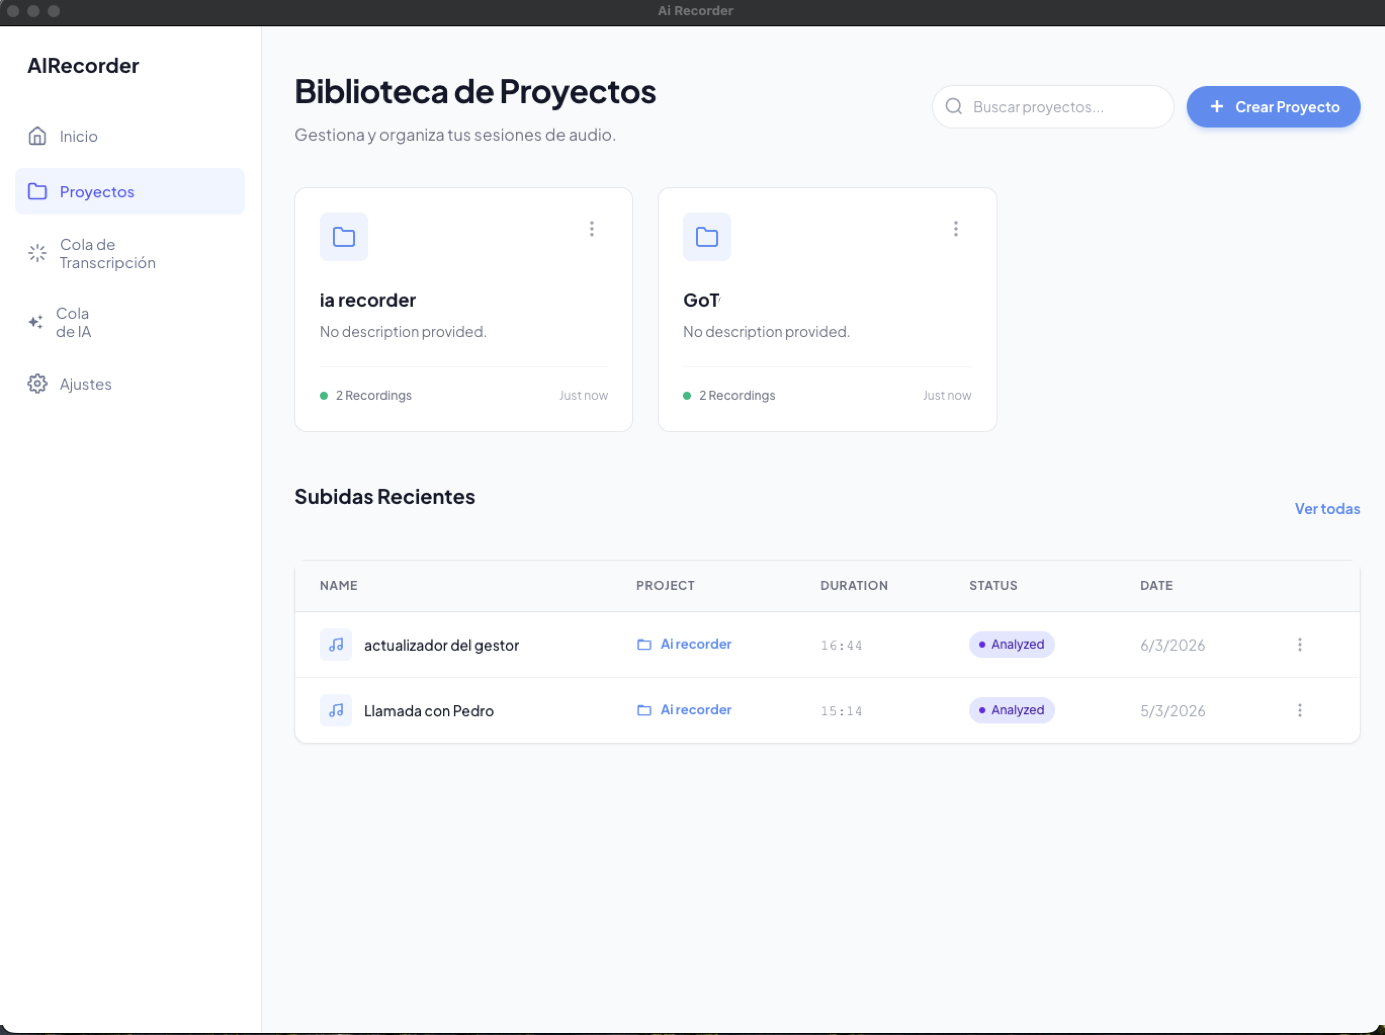Click the search magnifier icon in search bar
This screenshot has height=1035, width=1385.
click(x=954, y=105)
